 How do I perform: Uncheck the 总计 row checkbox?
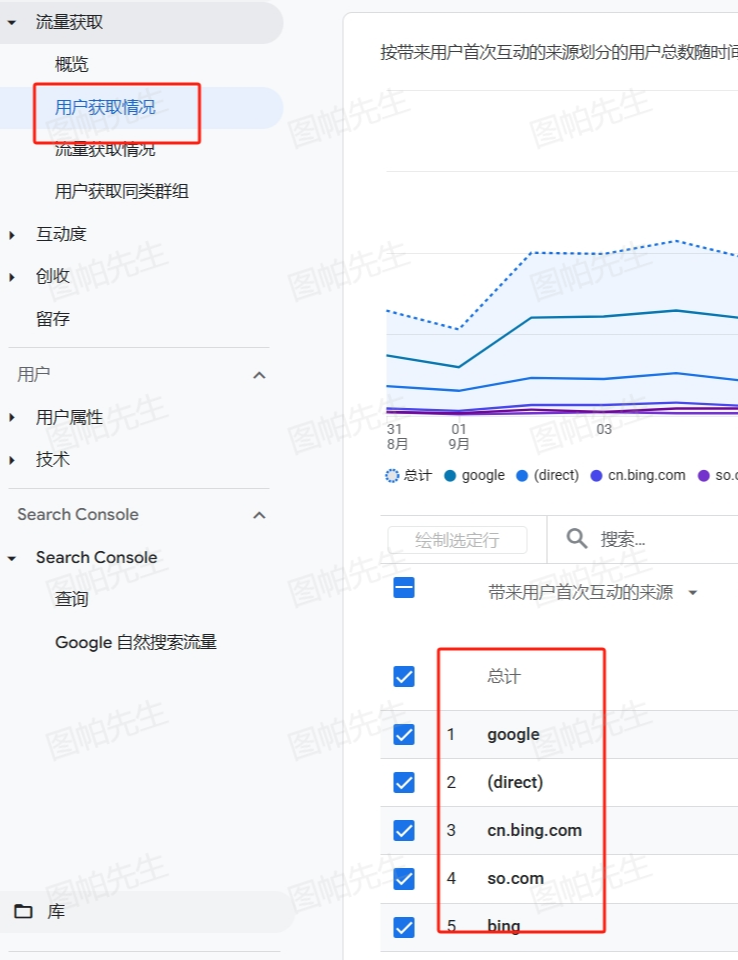point(404,677)
